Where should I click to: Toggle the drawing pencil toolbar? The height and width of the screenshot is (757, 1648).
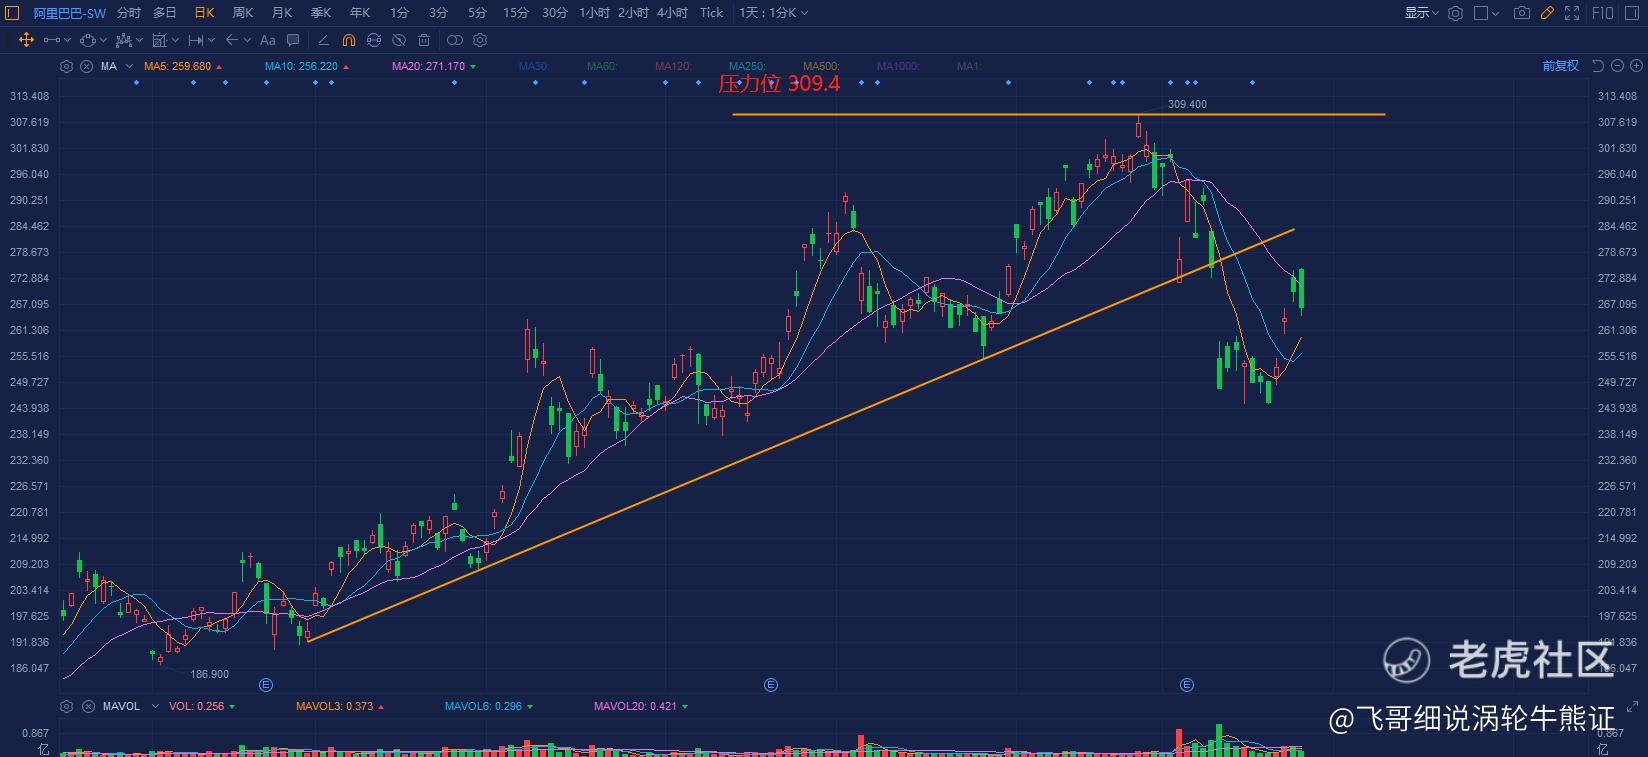point(1547,13)
